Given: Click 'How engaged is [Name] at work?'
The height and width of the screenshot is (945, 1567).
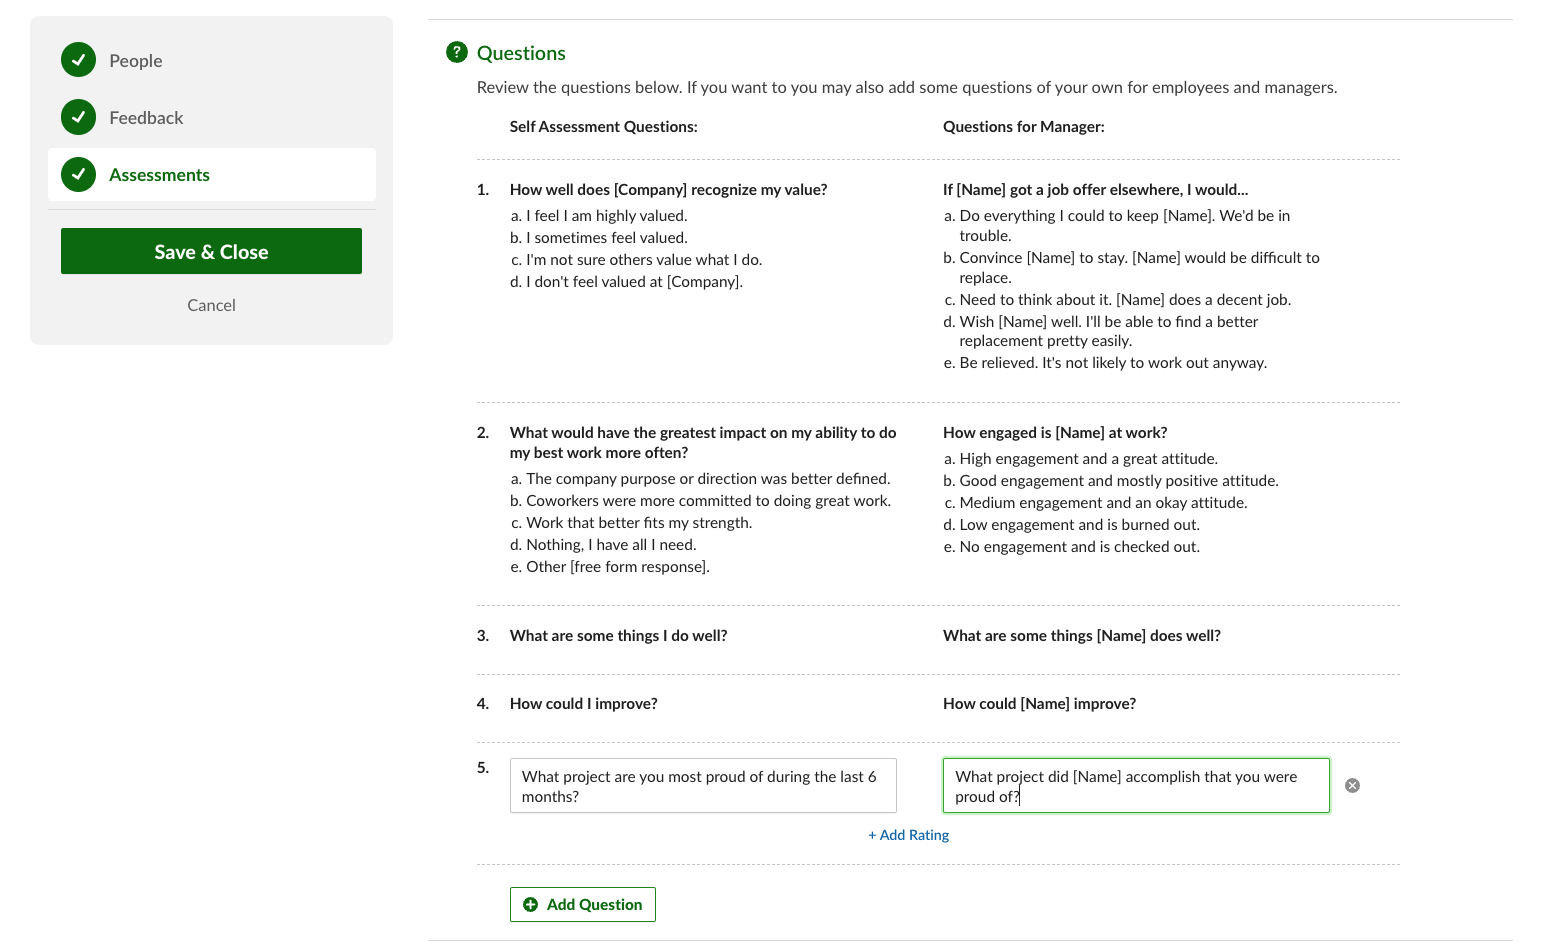Looking at the screenshot, I should point(1055,433).
